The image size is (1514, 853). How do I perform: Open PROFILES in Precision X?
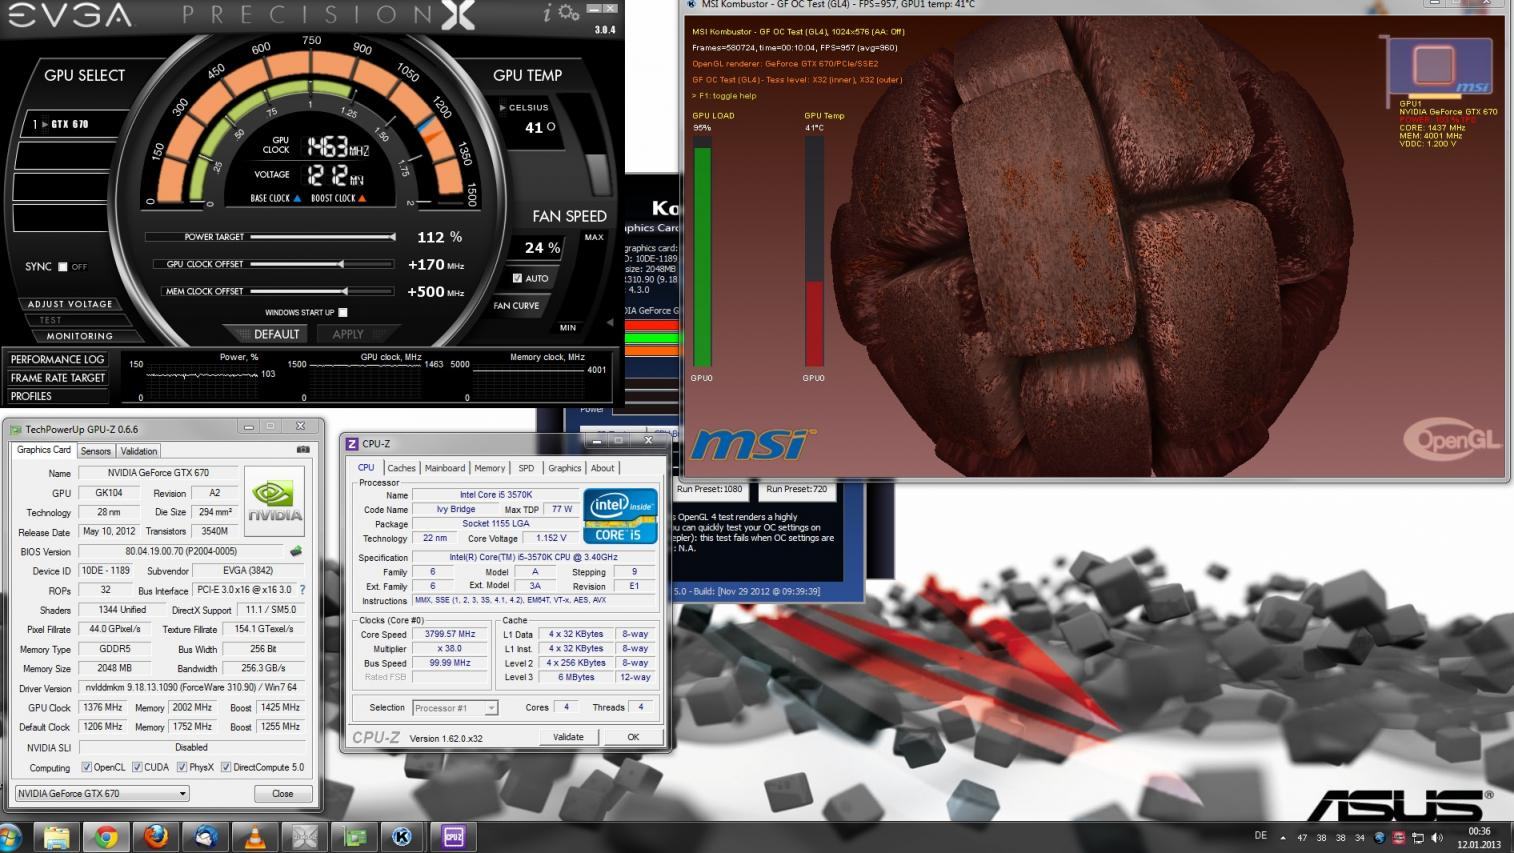tap(57, 396)
